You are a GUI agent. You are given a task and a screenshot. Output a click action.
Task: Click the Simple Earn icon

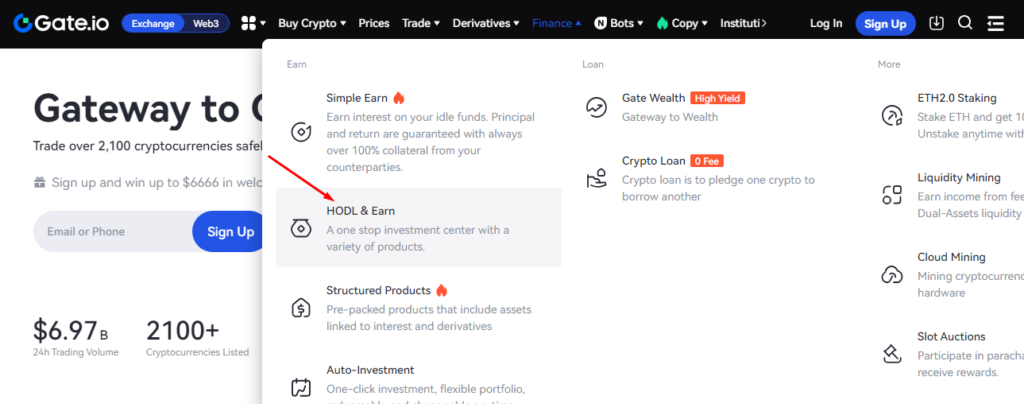click(301, 132)
